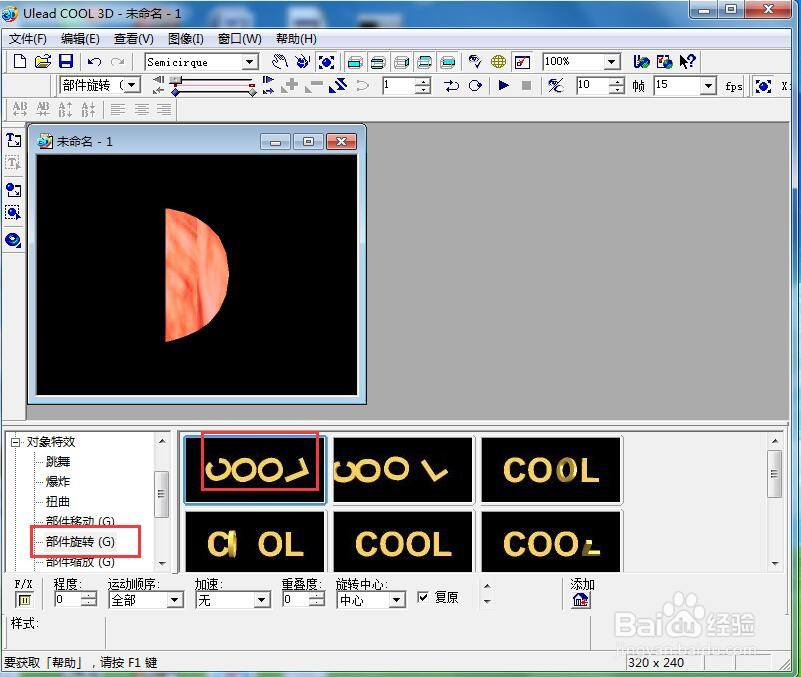This screenshot has height=677, width=801.
Task: Click the first face toggle icon (front face)
Action: (355, 62)
